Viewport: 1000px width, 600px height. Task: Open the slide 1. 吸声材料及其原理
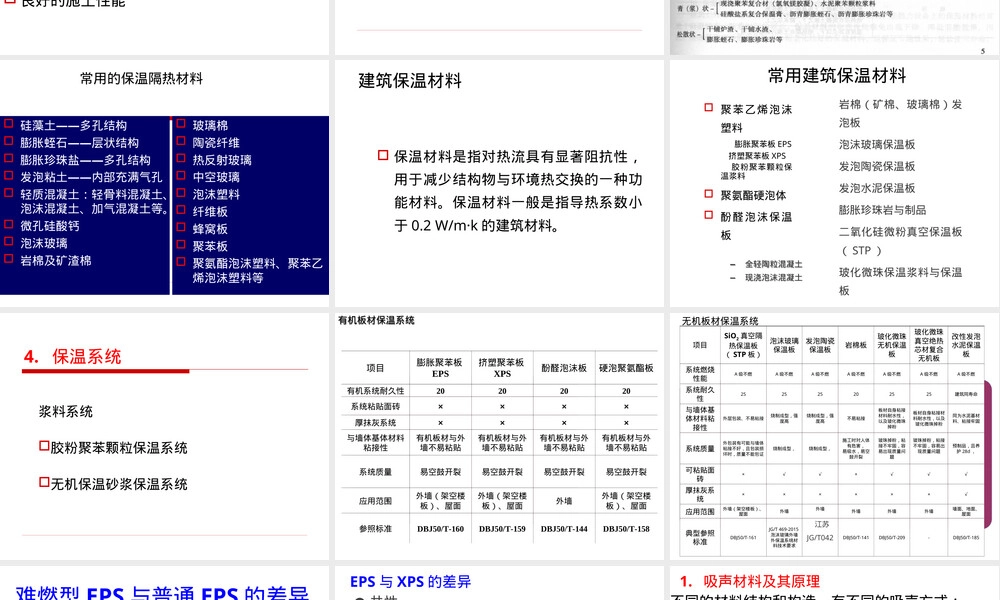(x=835, y=583)
